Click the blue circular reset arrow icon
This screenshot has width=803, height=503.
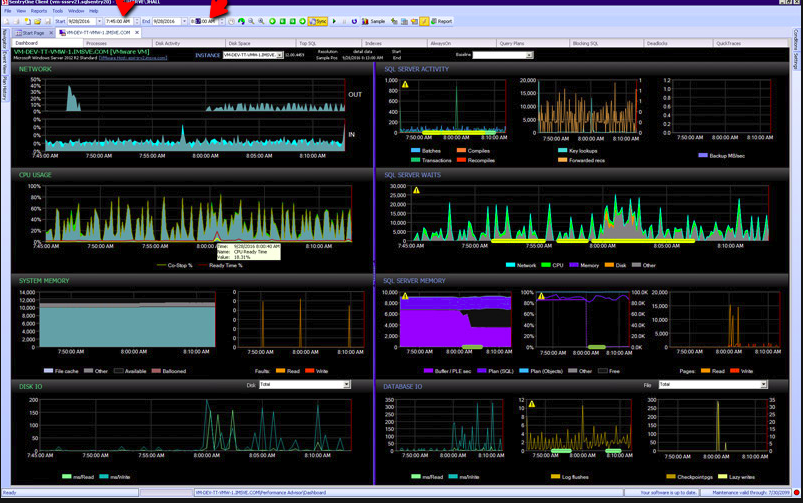click(354, 22)
